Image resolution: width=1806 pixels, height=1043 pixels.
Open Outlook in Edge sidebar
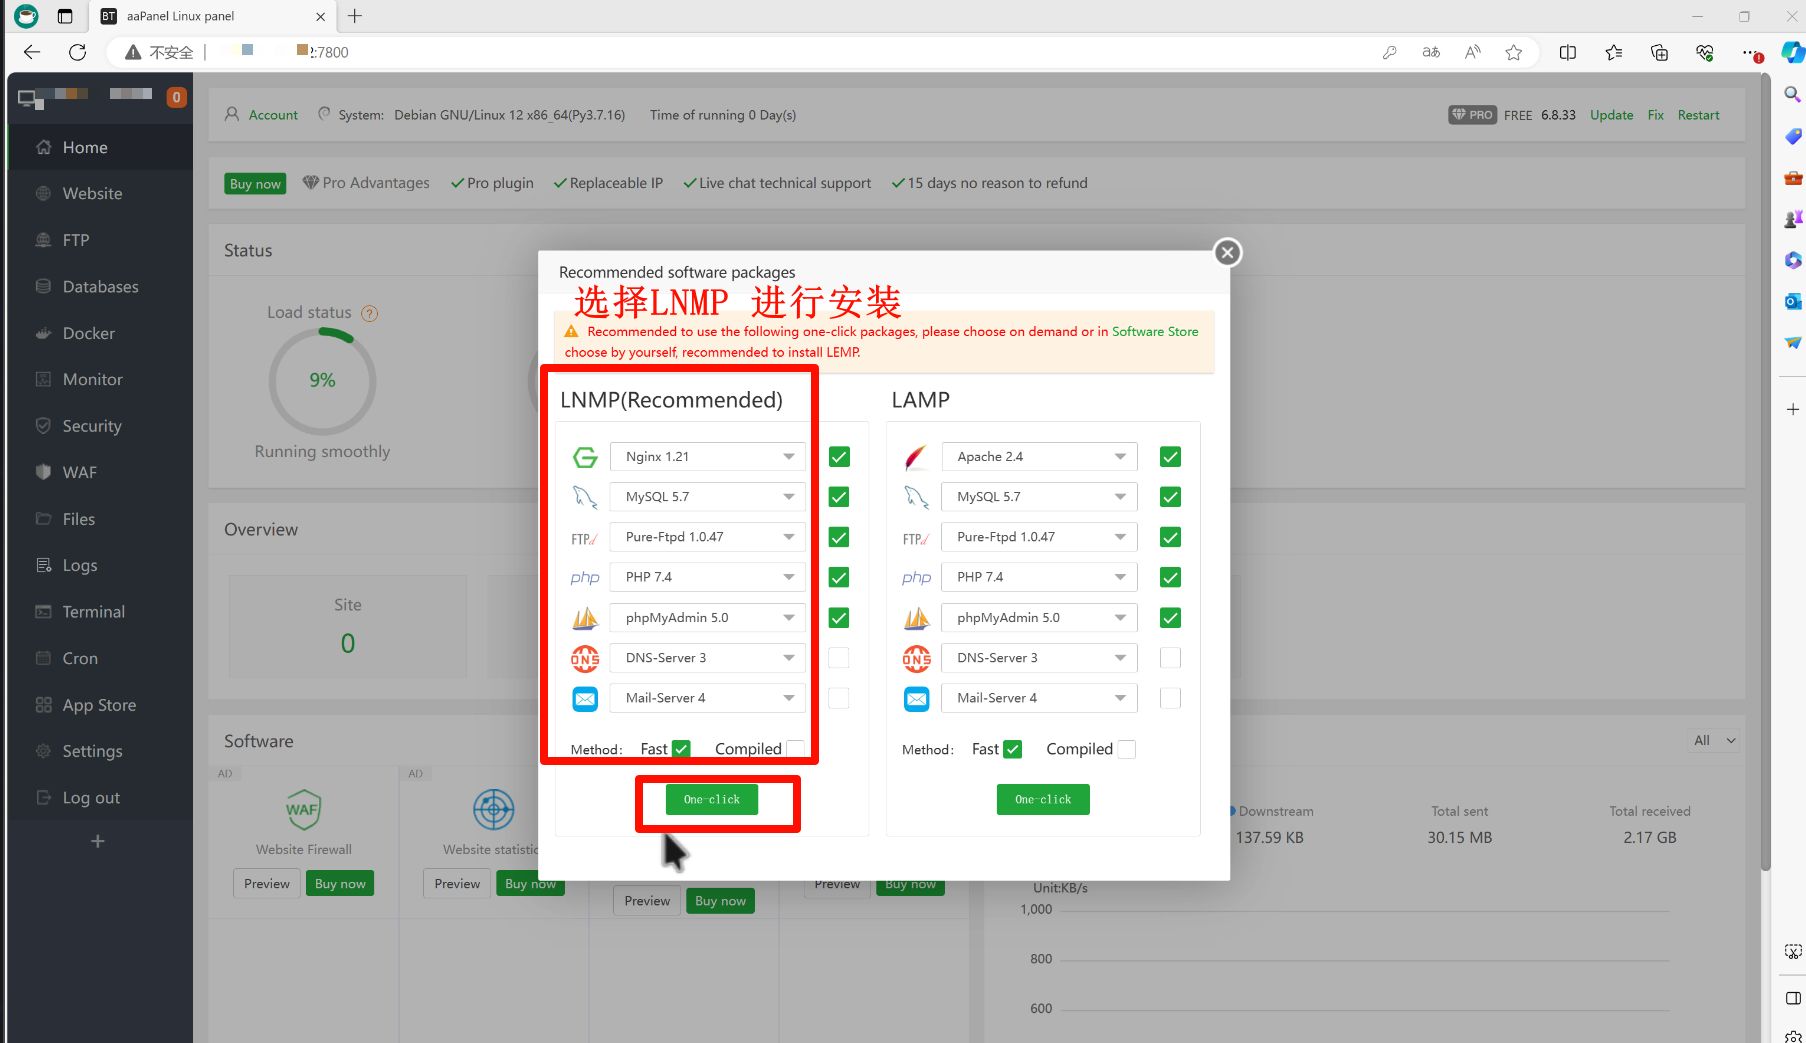click(1792, 301)
